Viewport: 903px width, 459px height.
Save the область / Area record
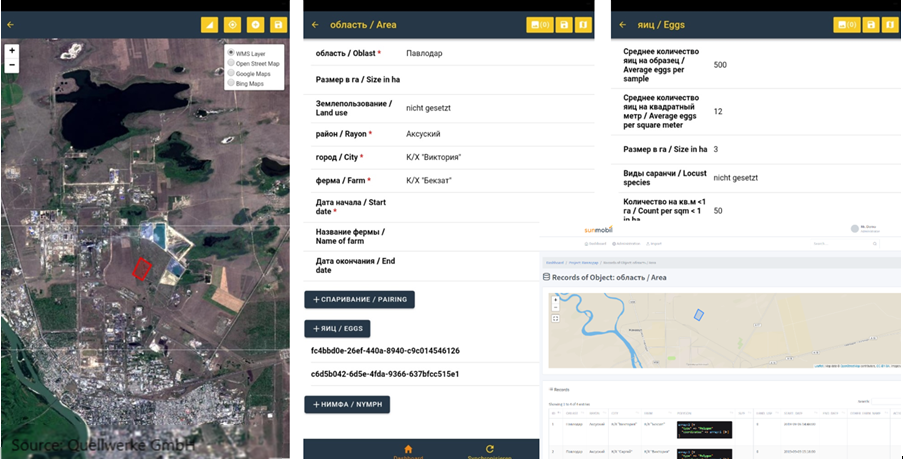565,24
